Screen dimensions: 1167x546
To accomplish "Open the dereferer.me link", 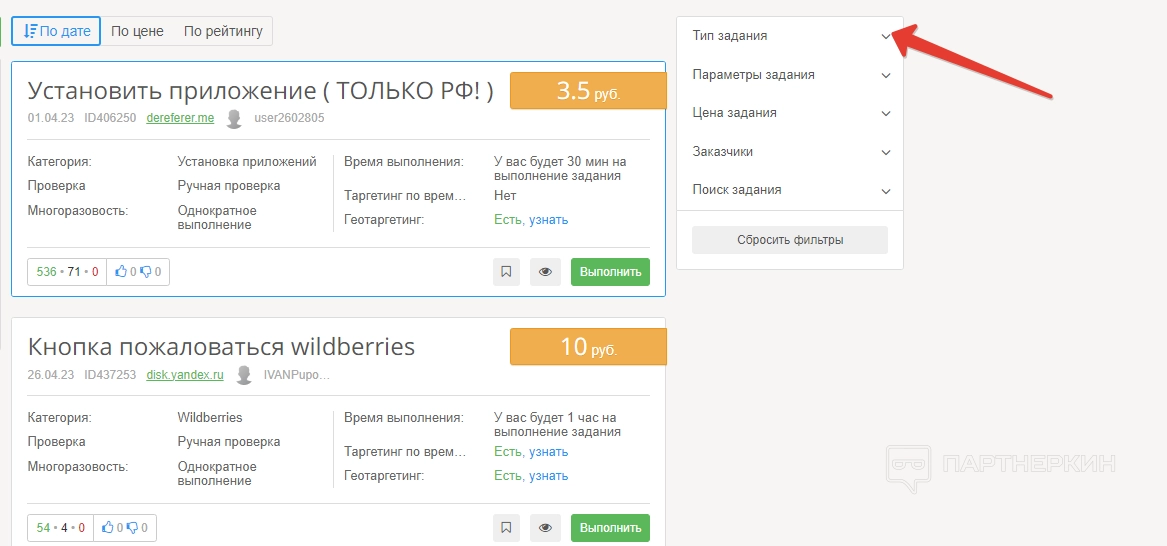I will 180,118.
